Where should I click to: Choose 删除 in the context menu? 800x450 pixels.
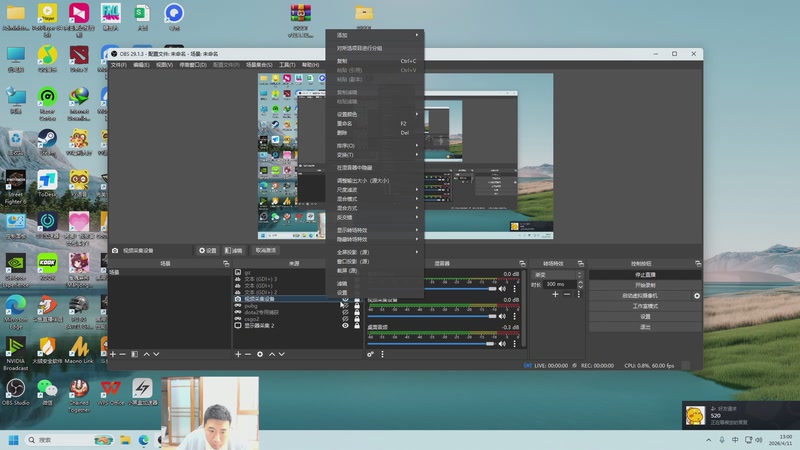pos(375,133)
